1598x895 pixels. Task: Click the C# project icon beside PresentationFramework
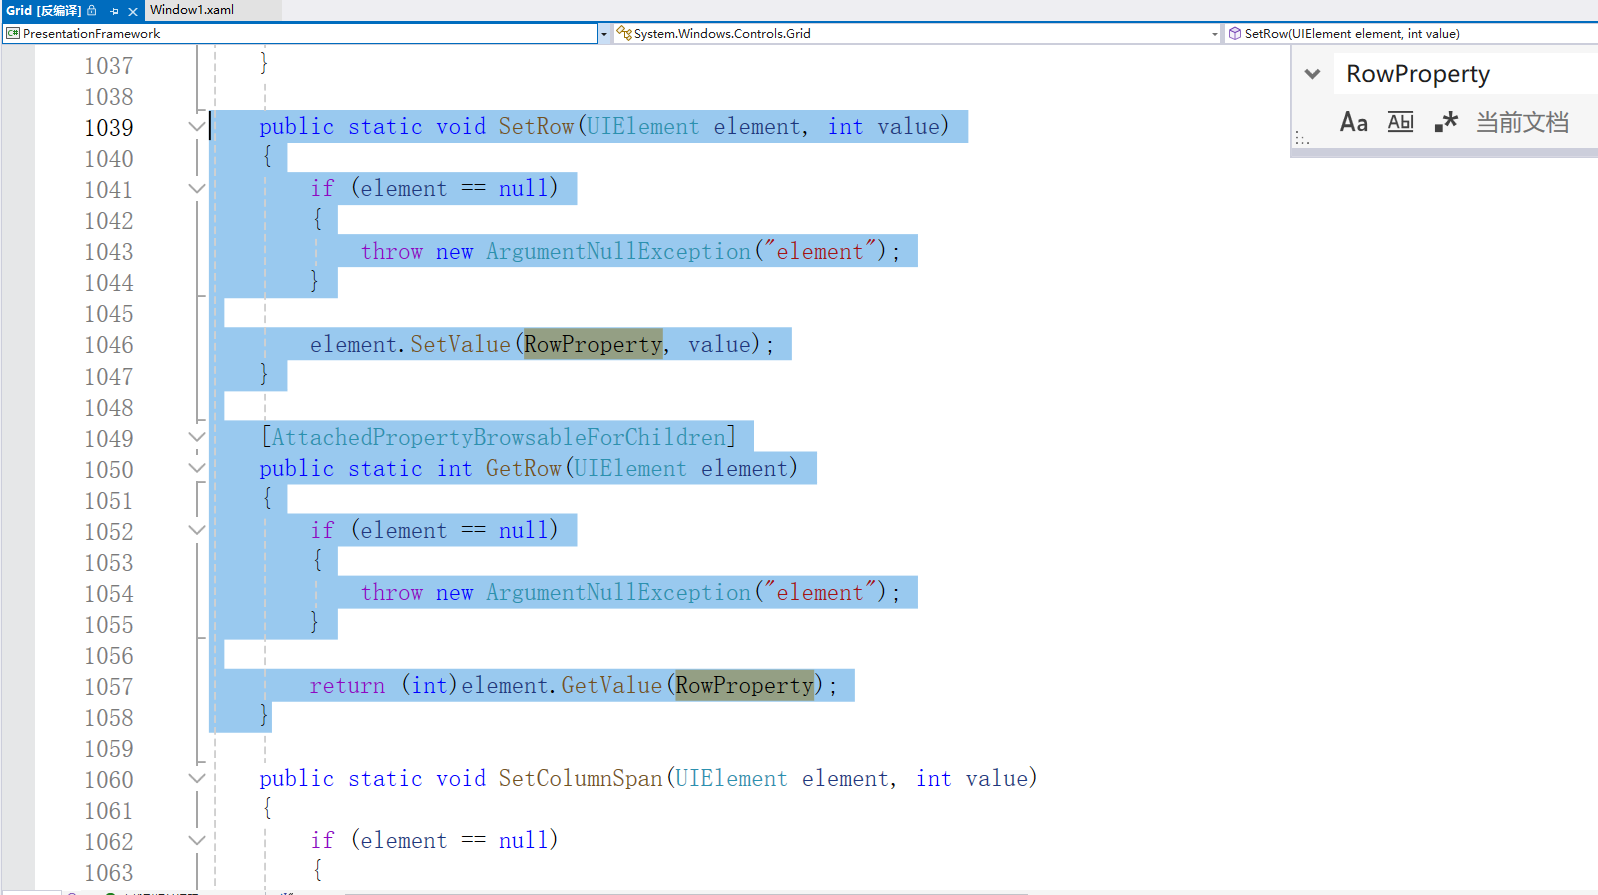point(13,34)
